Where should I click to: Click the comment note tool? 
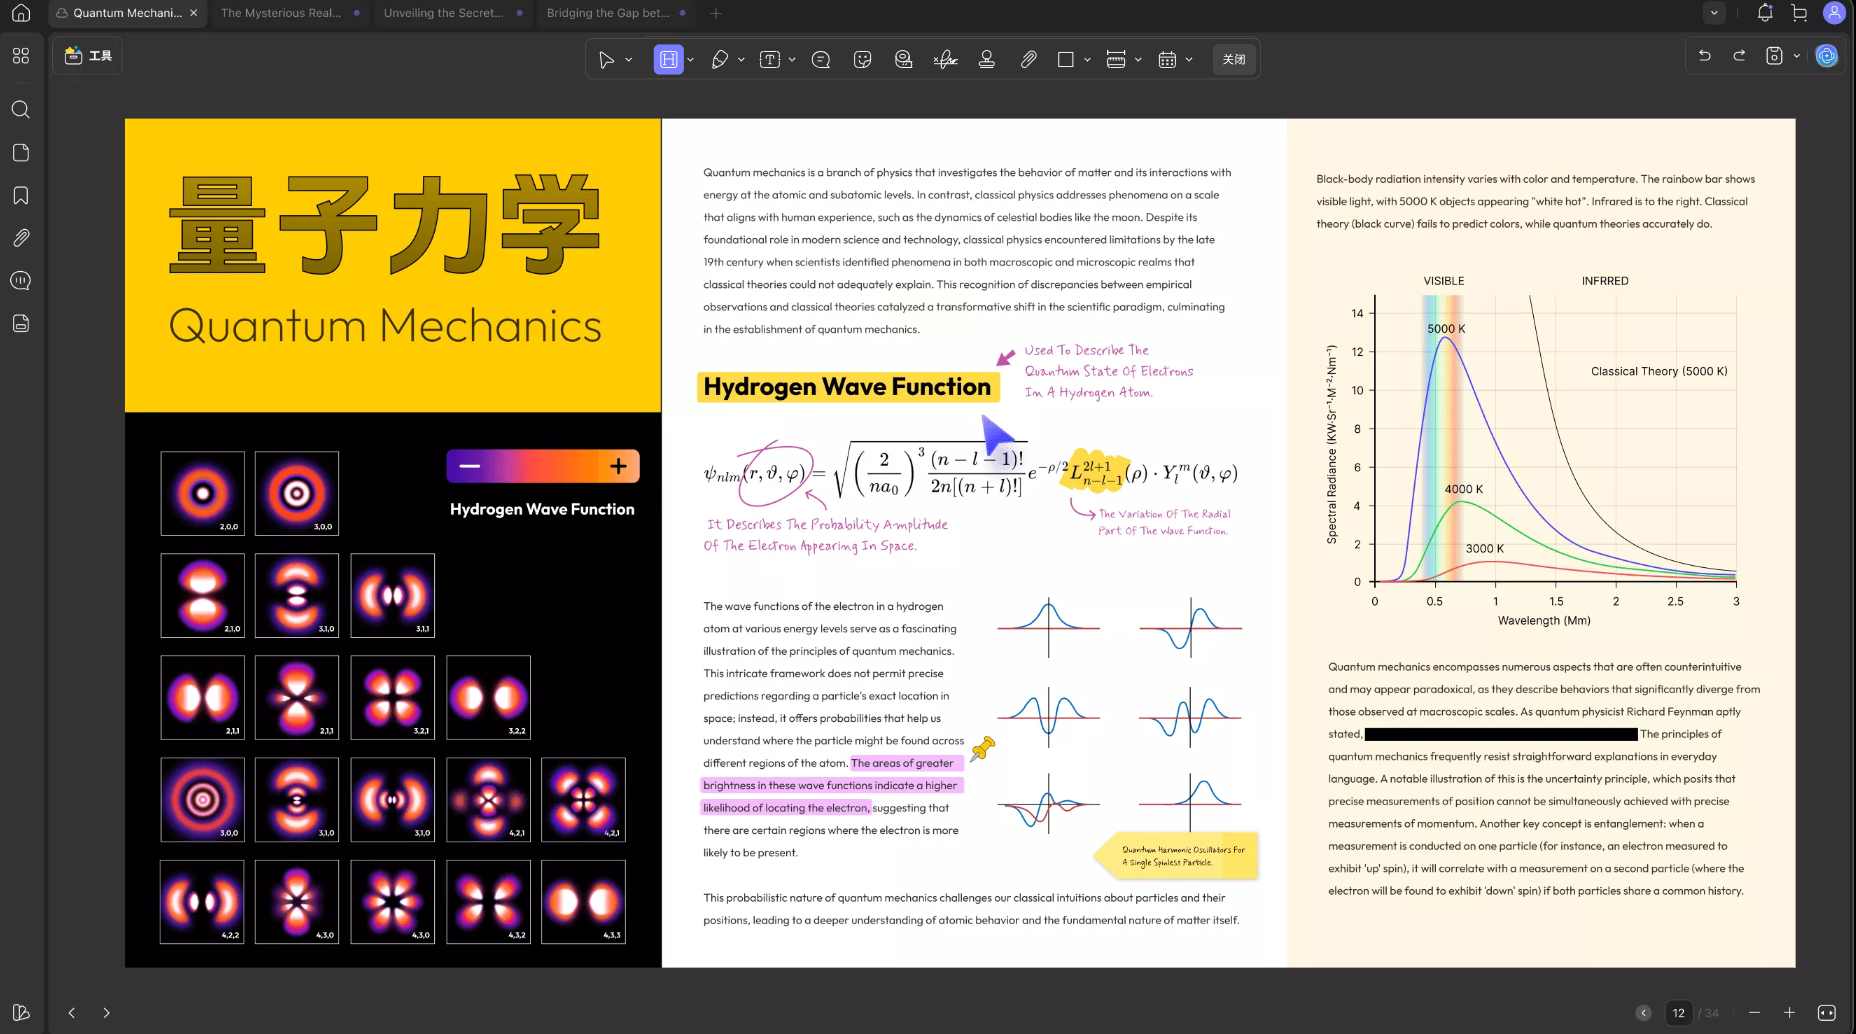pyautogui.click(x=821, y=60)
